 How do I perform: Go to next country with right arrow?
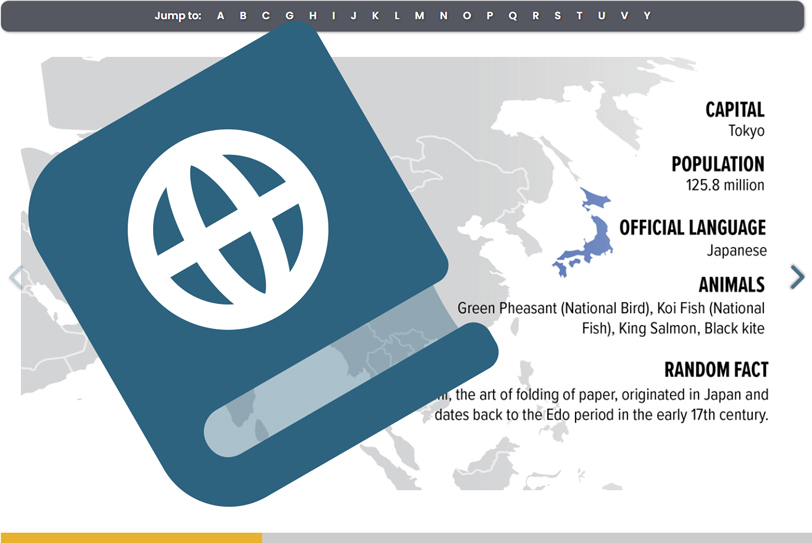pyautogui.click(x=796, y=277)
